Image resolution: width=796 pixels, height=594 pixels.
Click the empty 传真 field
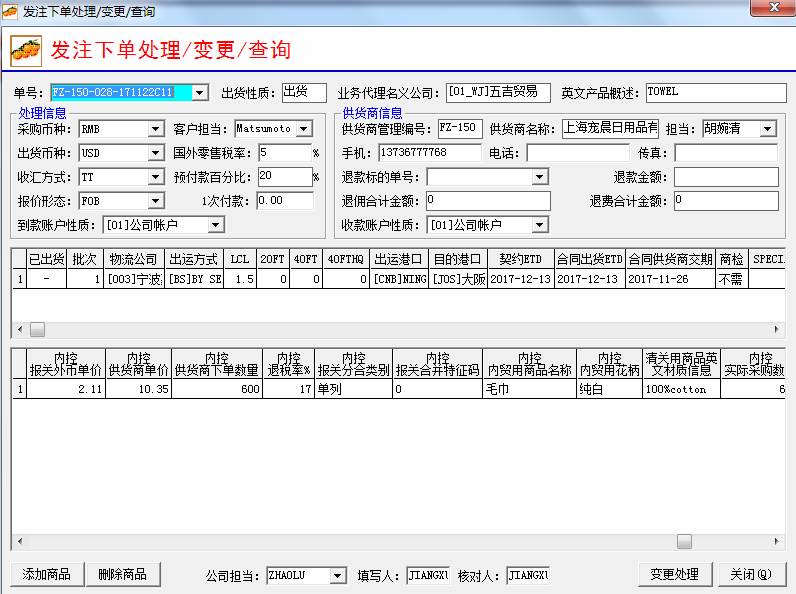[726, 153]
